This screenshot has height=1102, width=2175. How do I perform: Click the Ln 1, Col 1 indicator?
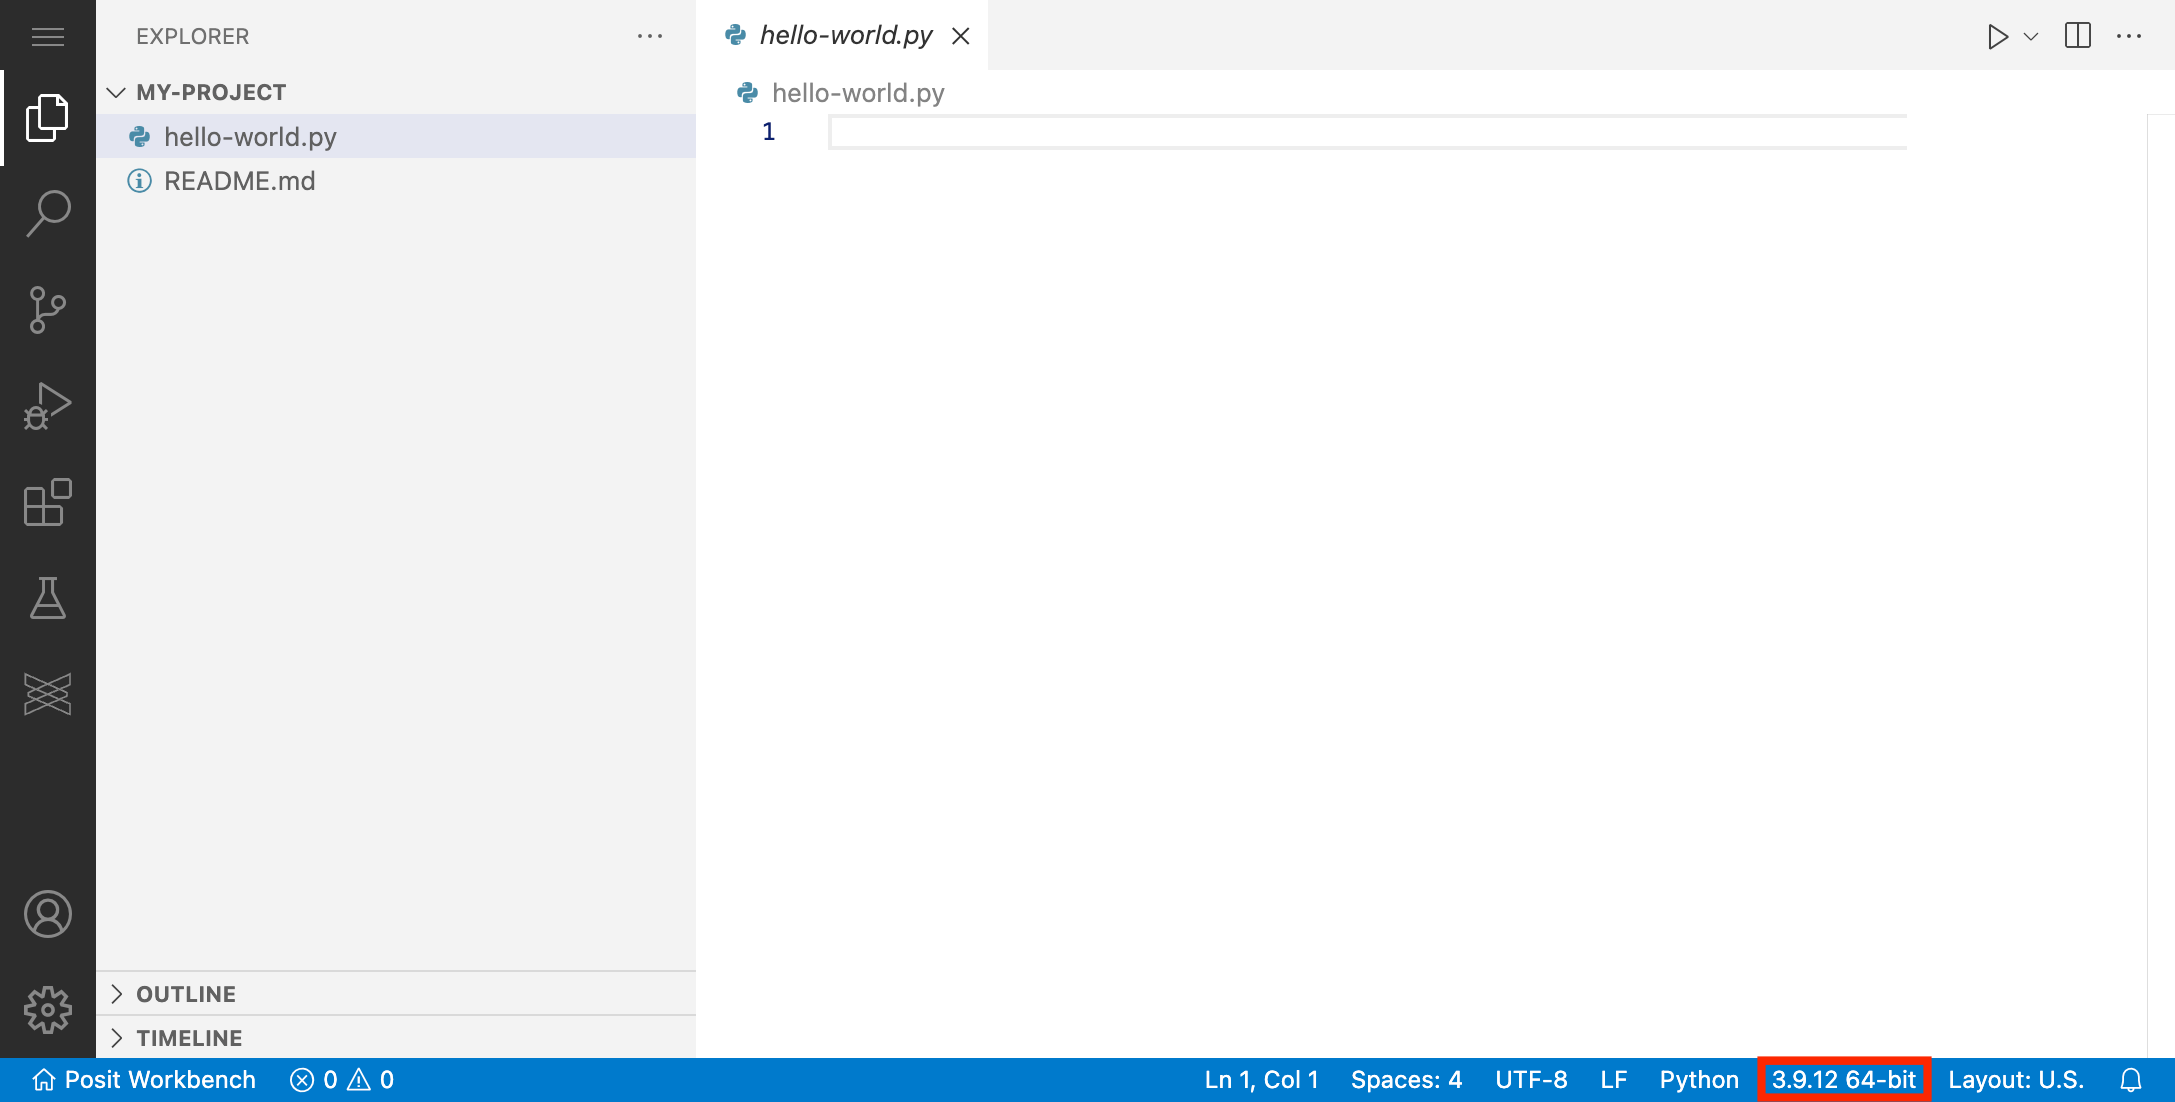pos(1261,1080)
